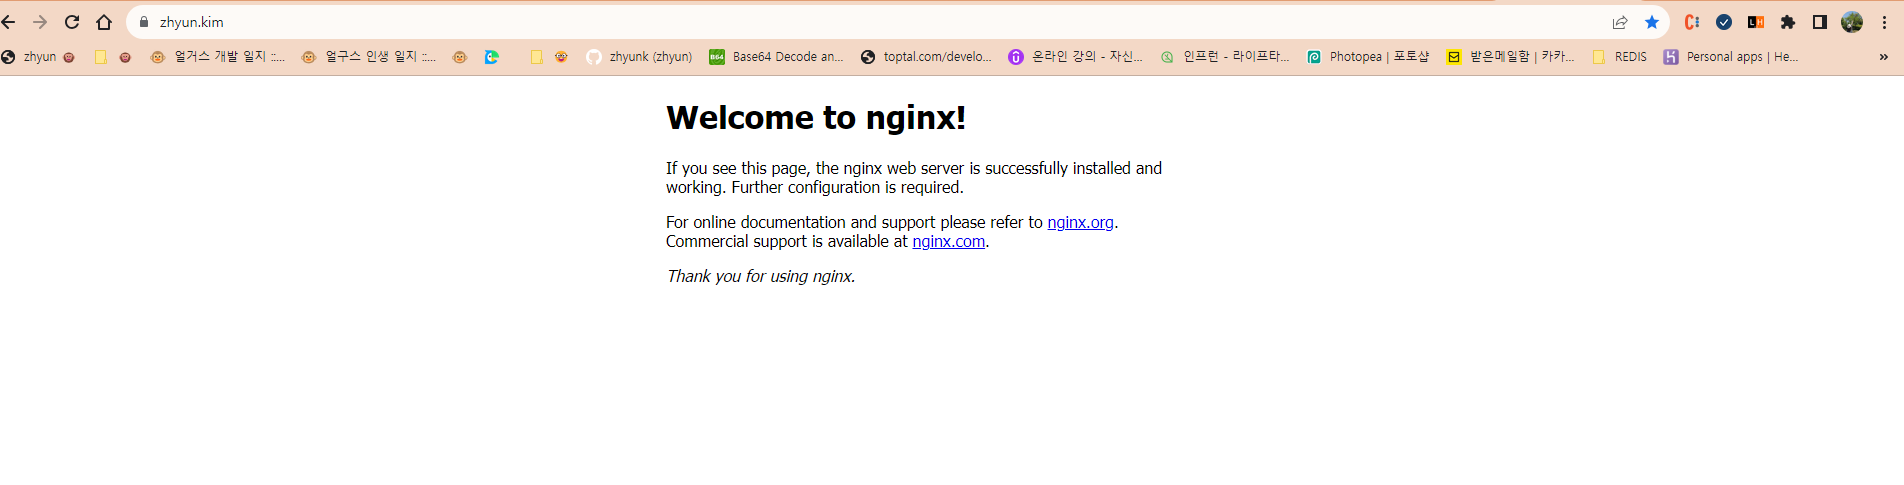View site info via the padlock icon
This screenshot has width=1904, height=485.
(144, 22)
